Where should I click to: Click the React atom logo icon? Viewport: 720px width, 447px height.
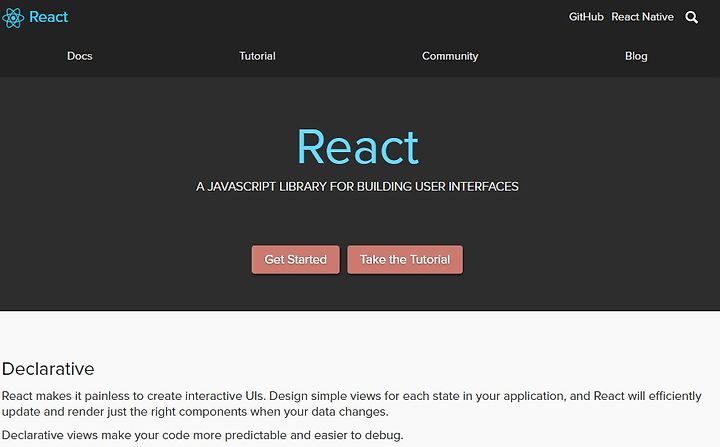[x=13, y=17]
